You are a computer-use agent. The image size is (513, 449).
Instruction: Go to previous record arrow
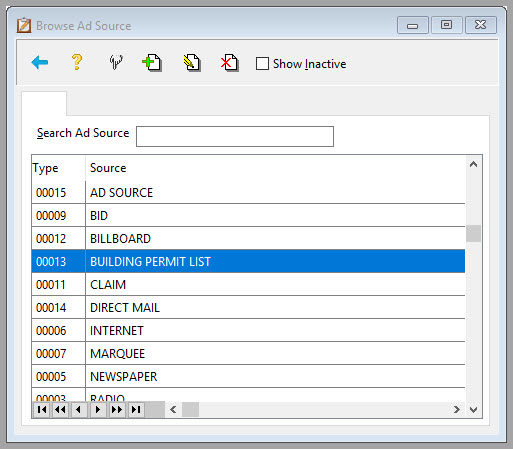(79, 409)
